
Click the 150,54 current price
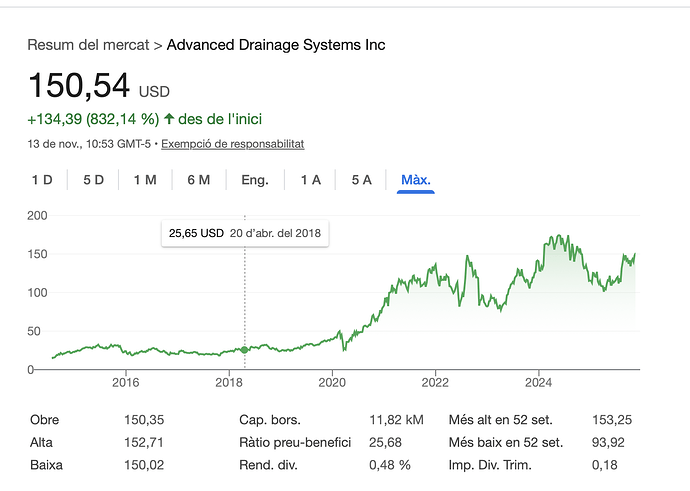coord(79,85)
